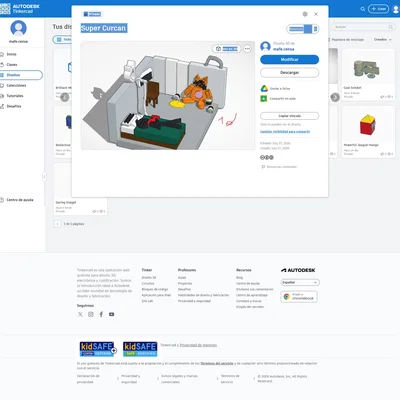Click the search input in designs list
This screenshot has width=400, height=400.
click(x=363, y=27)
